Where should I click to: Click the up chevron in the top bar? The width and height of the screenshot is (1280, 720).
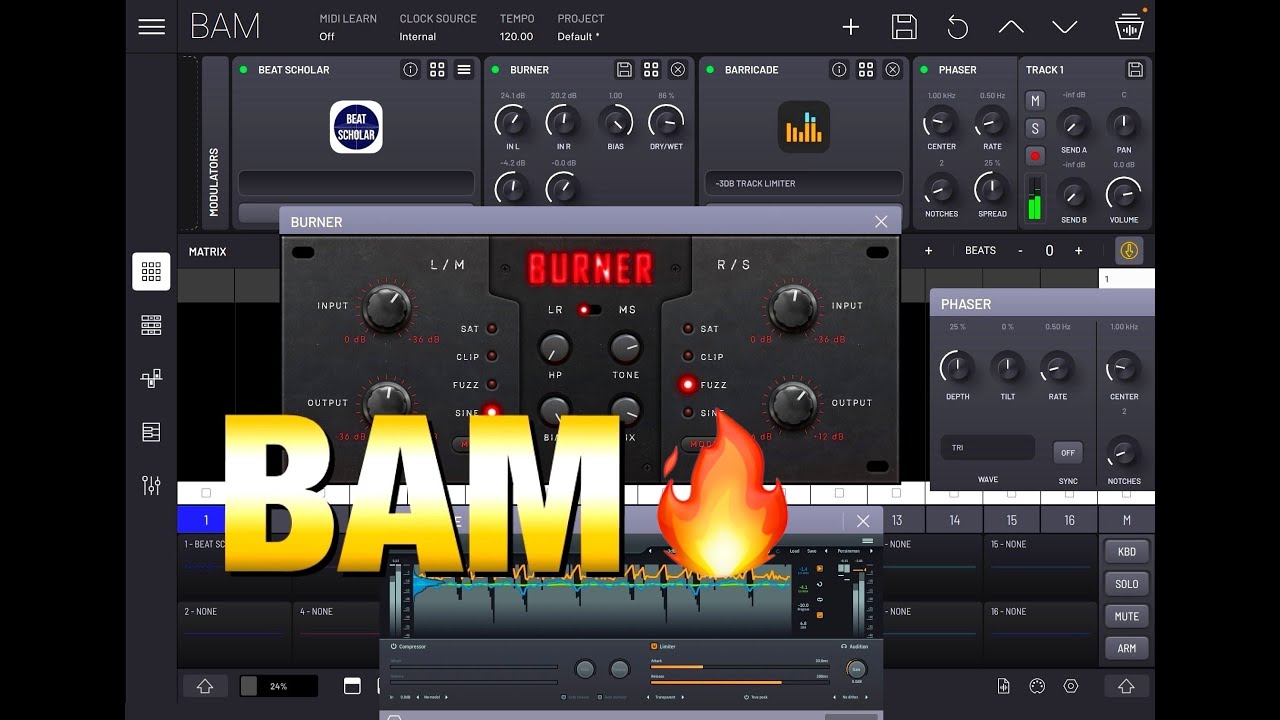(x=1011, y=27)
